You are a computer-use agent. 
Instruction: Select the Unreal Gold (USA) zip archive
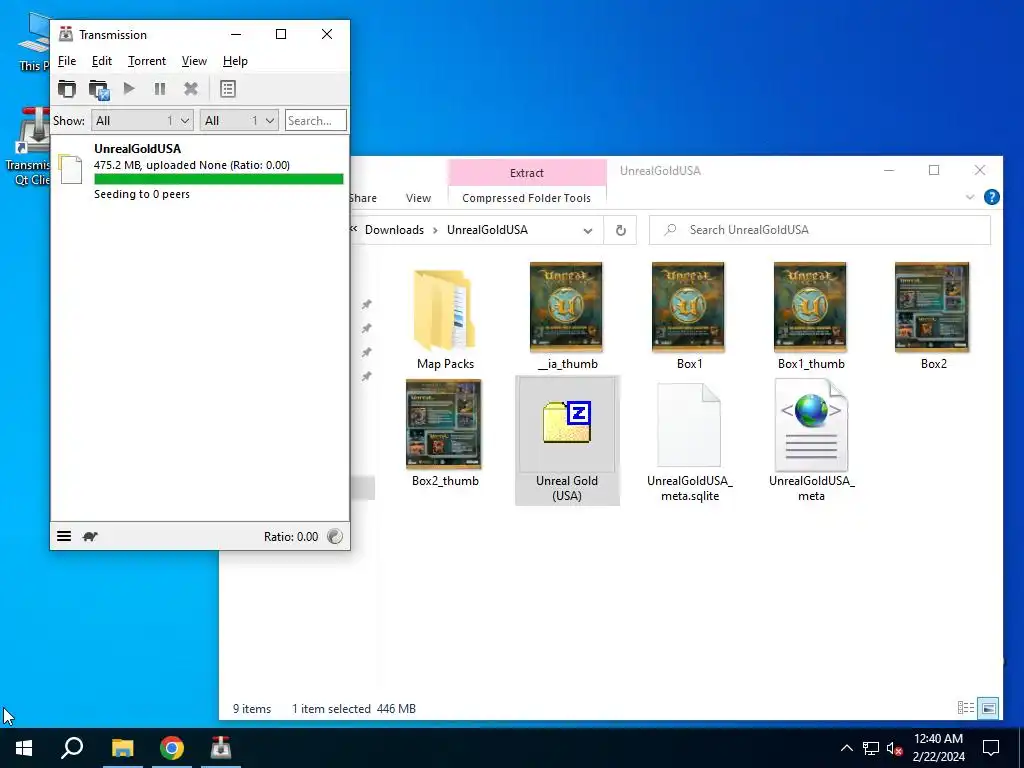tap(567, 441)
